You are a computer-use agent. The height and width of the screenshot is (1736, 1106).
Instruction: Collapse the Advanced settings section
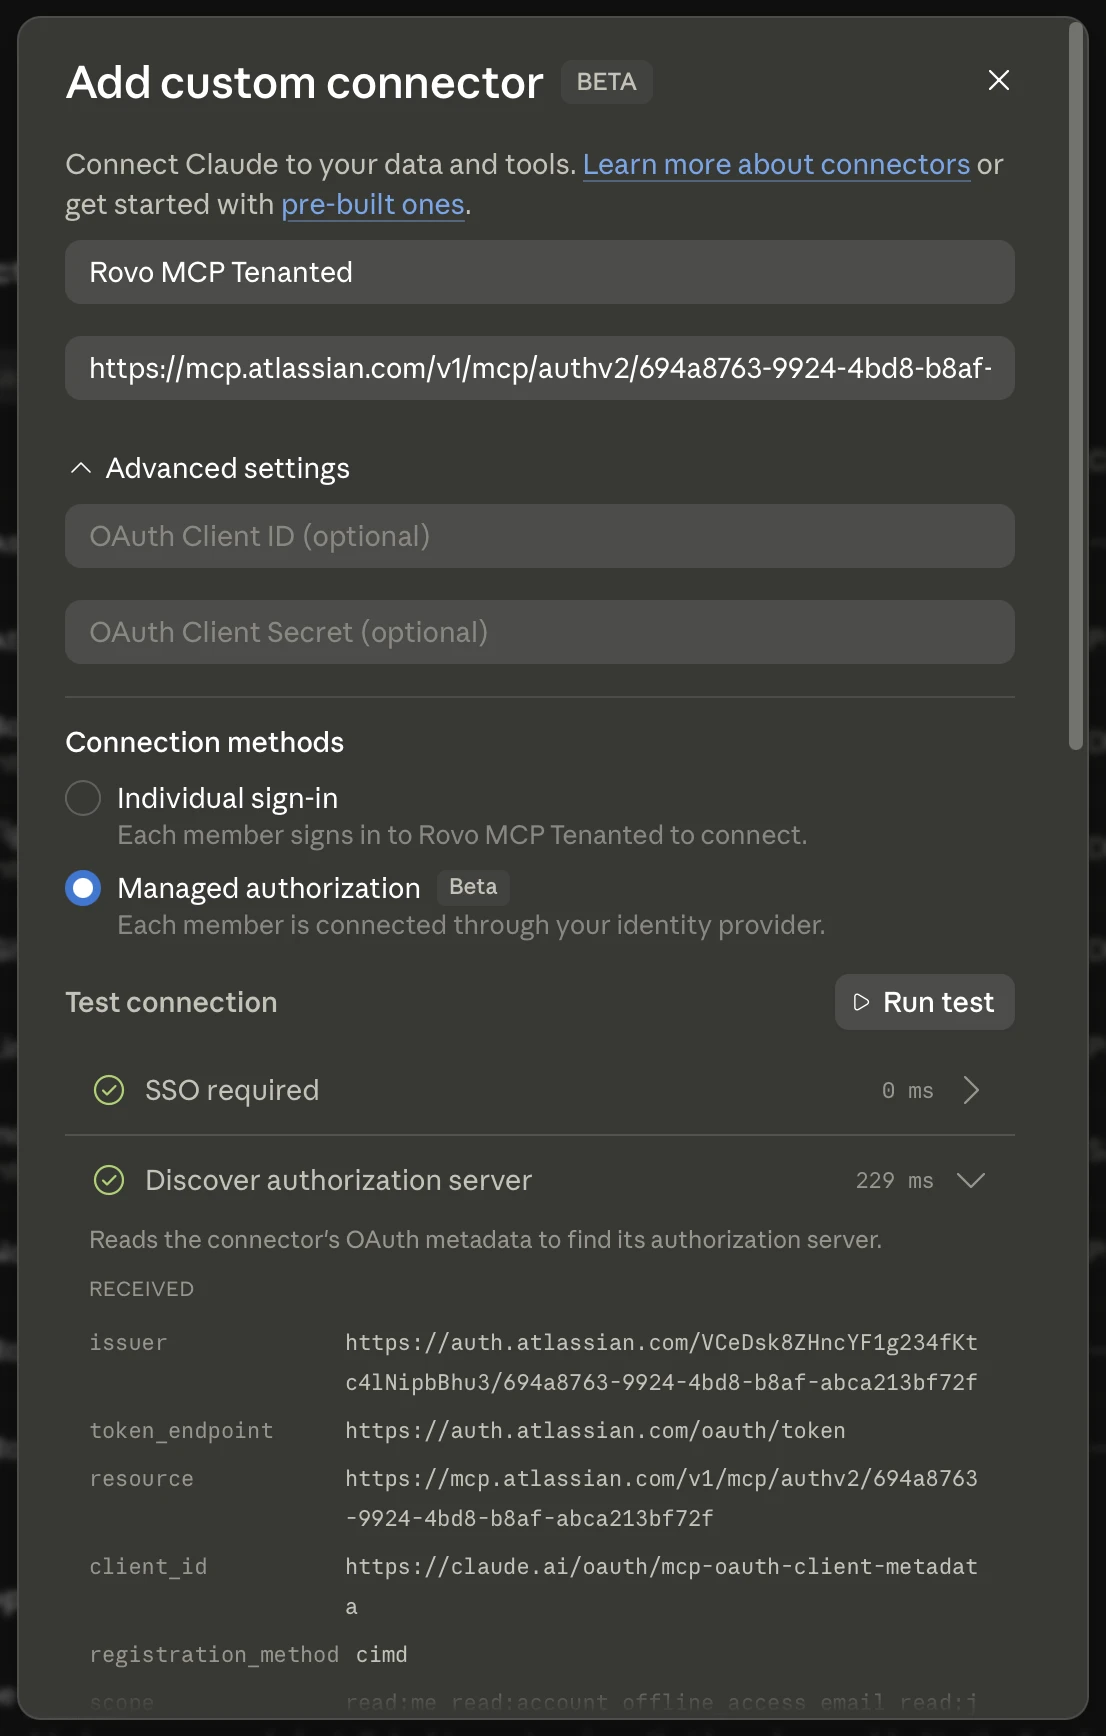pyautogui.click(x=210, y=468)
